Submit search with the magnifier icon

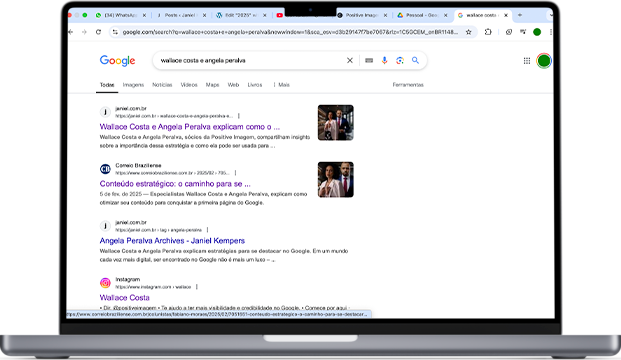pos(415,60)
